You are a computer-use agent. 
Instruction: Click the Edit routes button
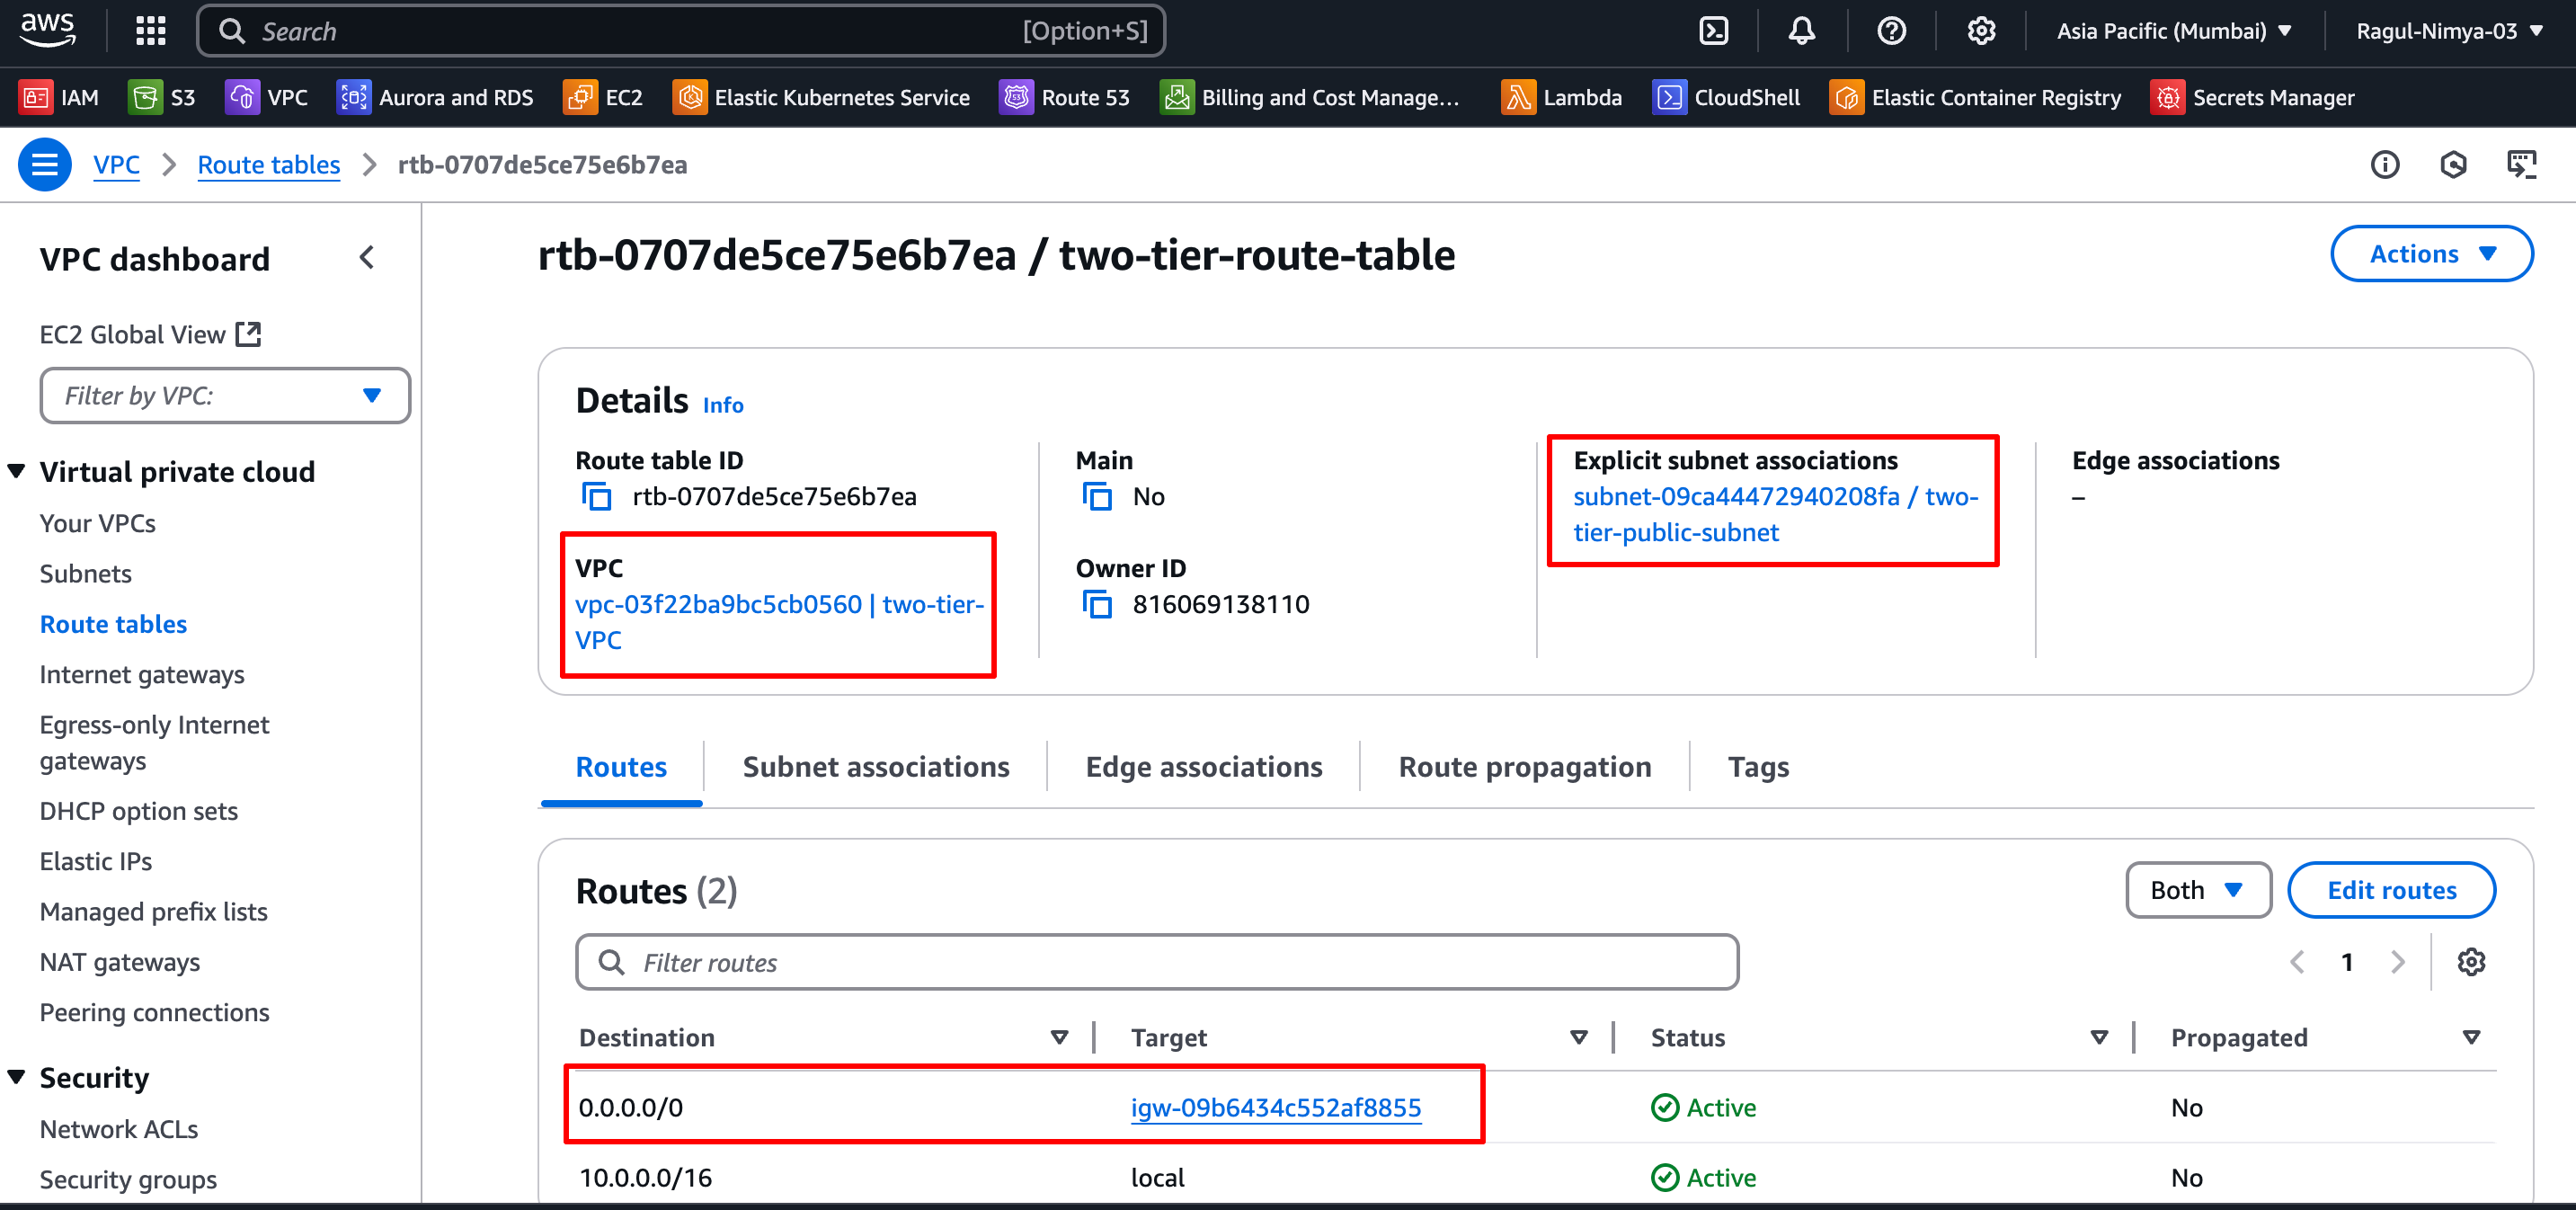click(x=2391, y=889)
